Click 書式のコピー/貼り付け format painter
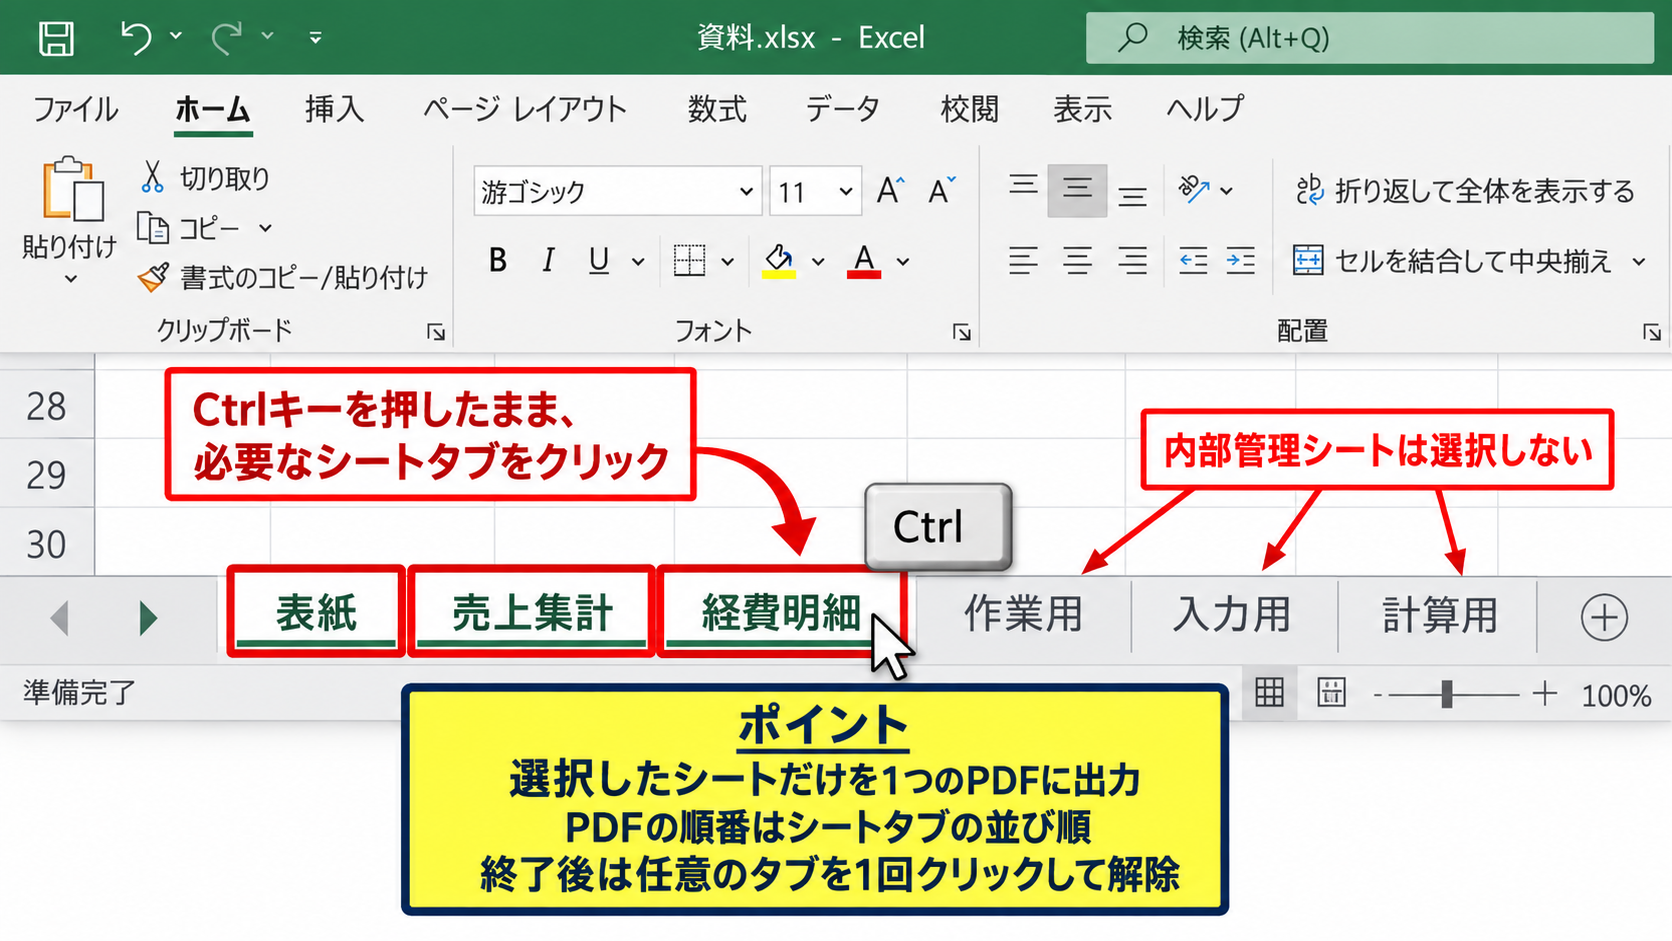 (283, 277)
